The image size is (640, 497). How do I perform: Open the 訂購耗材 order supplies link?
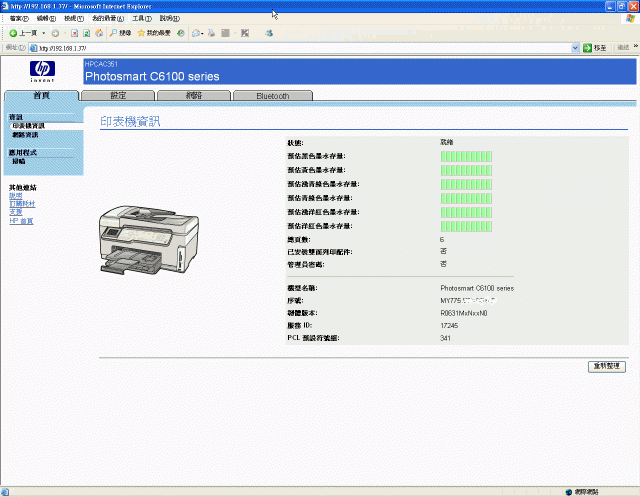22,204
